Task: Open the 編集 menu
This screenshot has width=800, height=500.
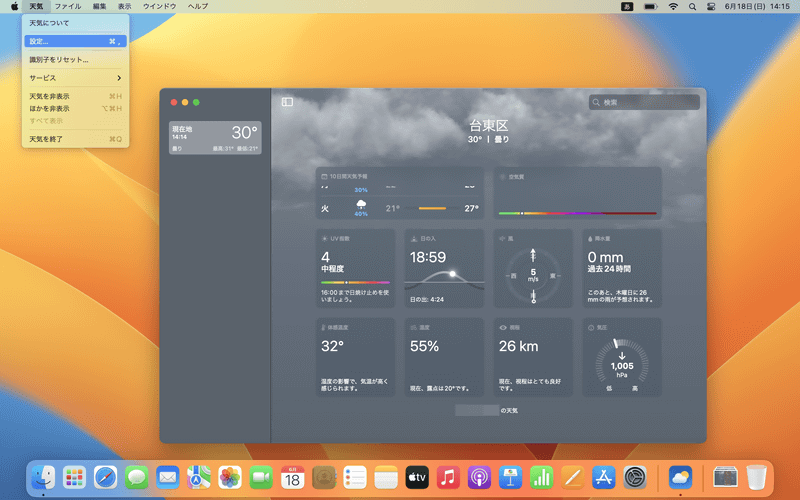Action: (99, 6)
